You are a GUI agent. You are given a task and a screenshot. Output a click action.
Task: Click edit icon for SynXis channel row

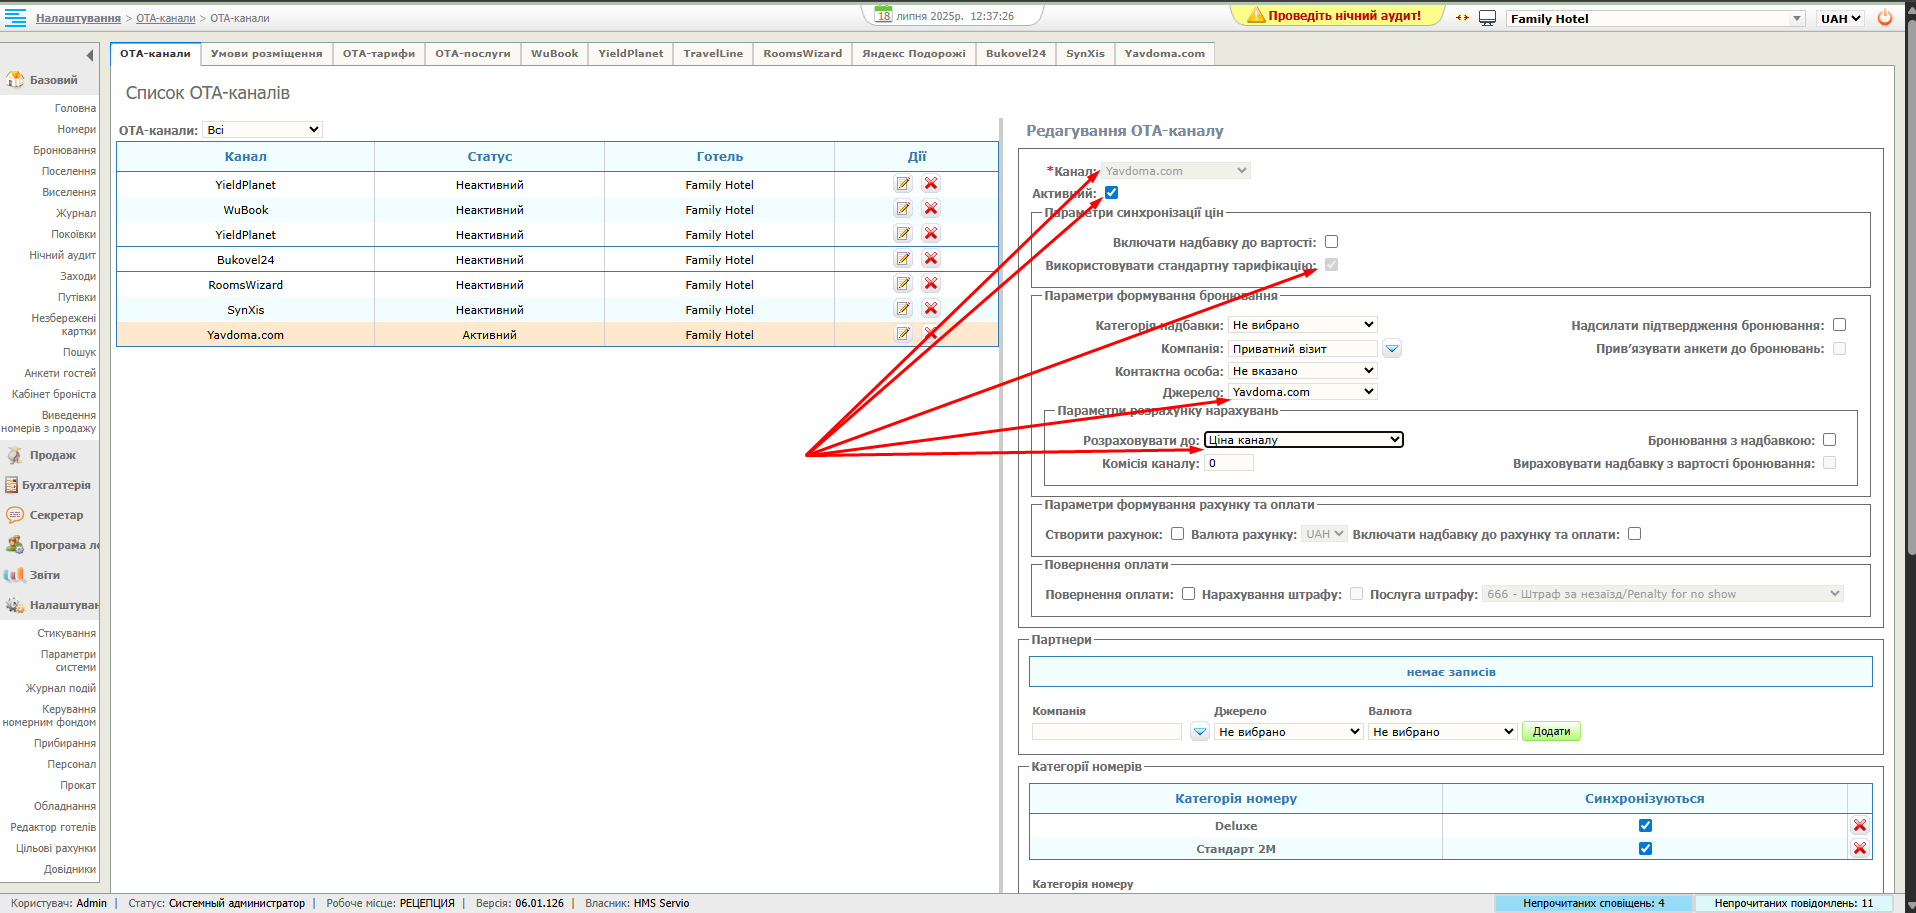click(x=903, y=309)
